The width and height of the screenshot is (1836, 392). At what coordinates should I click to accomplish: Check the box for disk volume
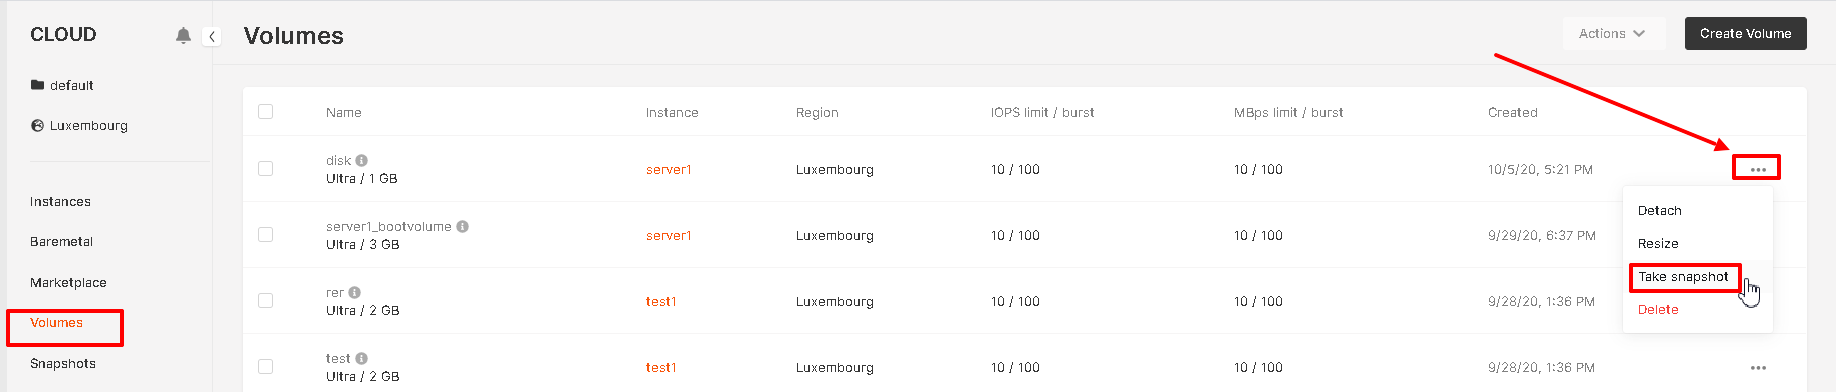pos(265,169)
